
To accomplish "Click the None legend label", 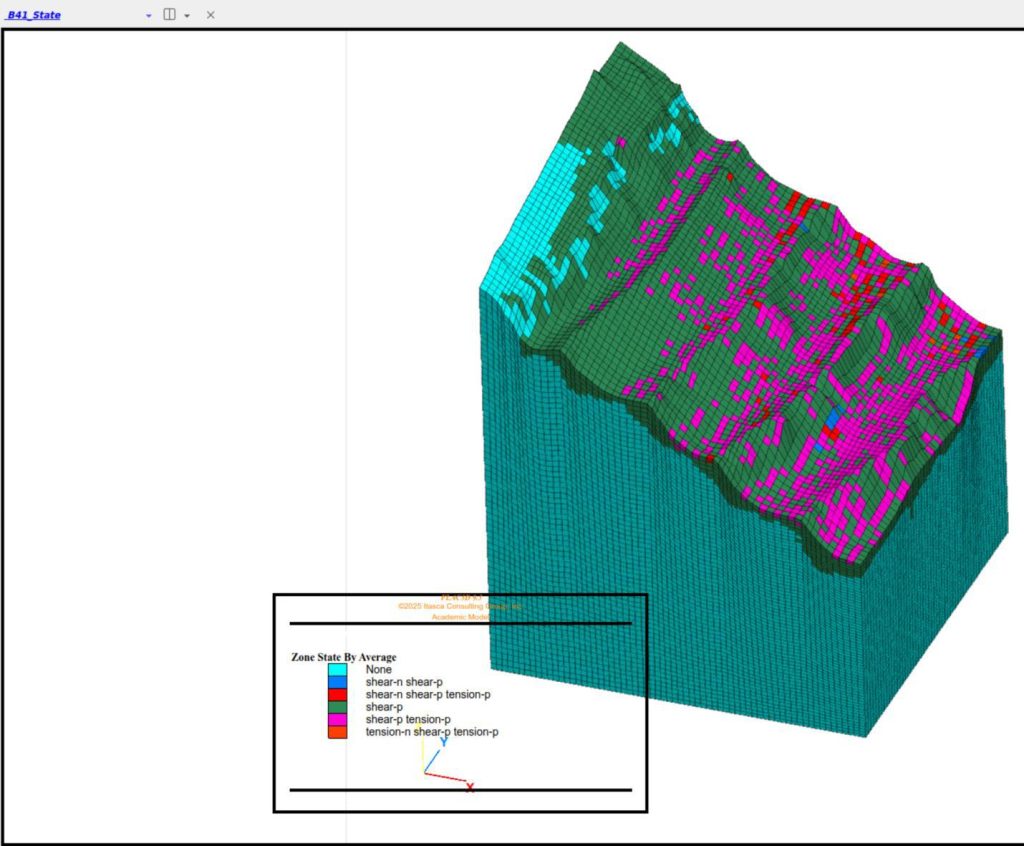I will click(378, 669).
